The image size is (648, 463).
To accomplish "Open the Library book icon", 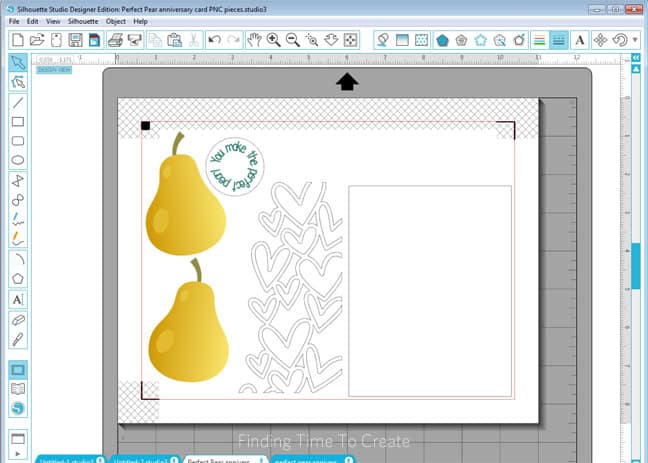I will click(18, 389).
